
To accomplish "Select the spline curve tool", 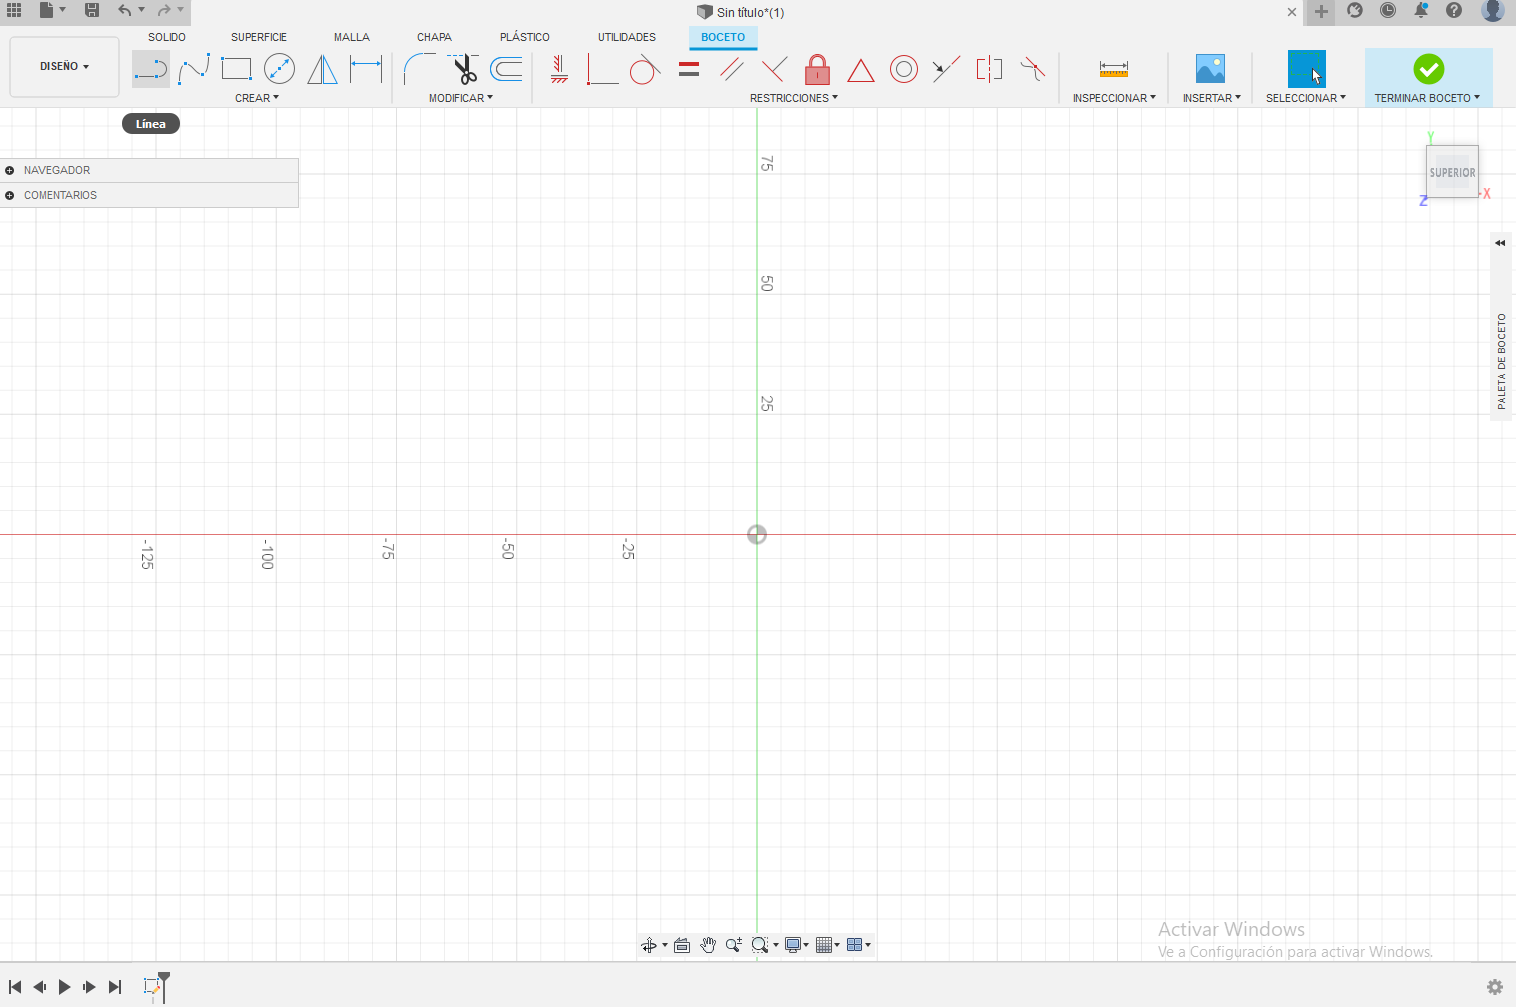I will (194, 69).
